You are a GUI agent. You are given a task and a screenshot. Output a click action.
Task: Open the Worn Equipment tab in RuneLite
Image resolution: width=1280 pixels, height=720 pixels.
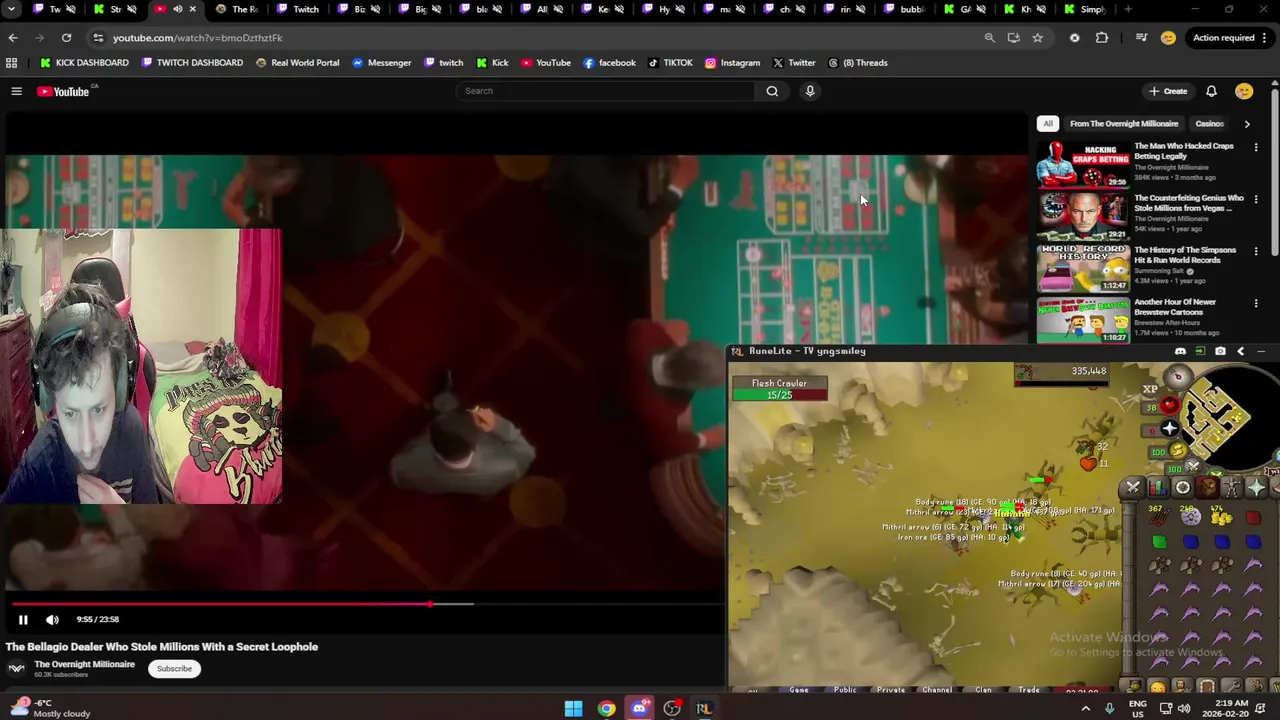[x=1232, y=488]
